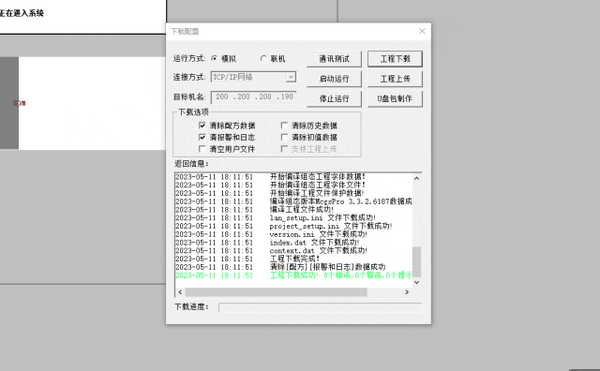Click the log's vertical scrollbar thumb

tap(417, 262)
